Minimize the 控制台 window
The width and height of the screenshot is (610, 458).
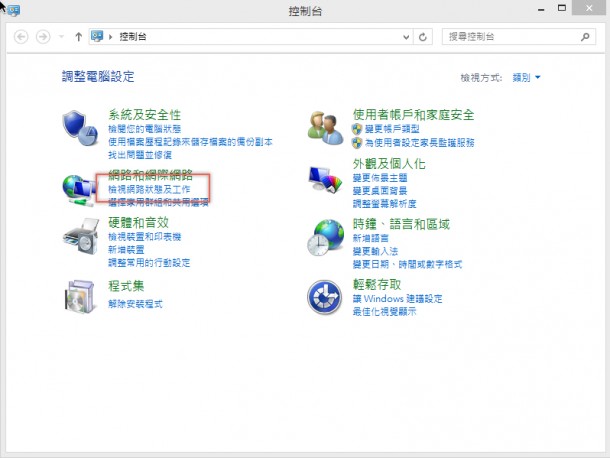pos(541,9)
